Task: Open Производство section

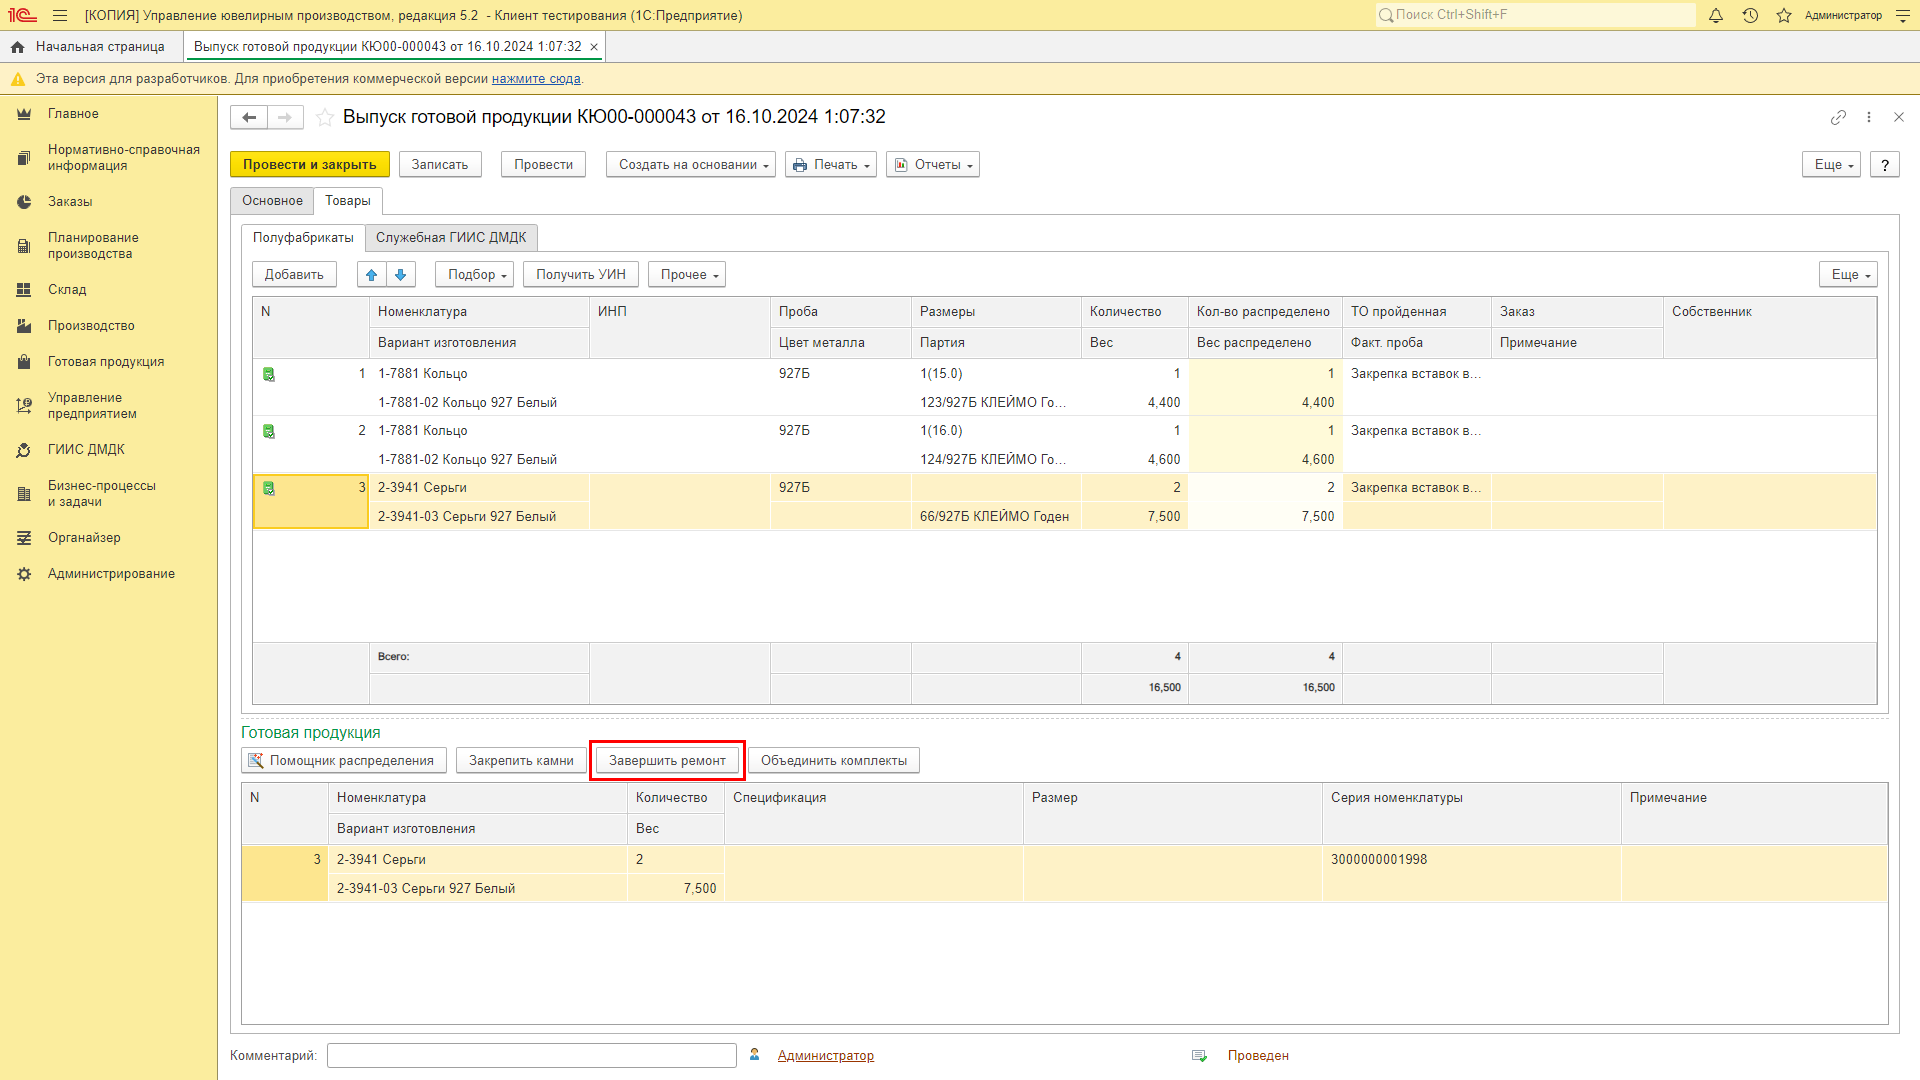Action: [91, 326]
